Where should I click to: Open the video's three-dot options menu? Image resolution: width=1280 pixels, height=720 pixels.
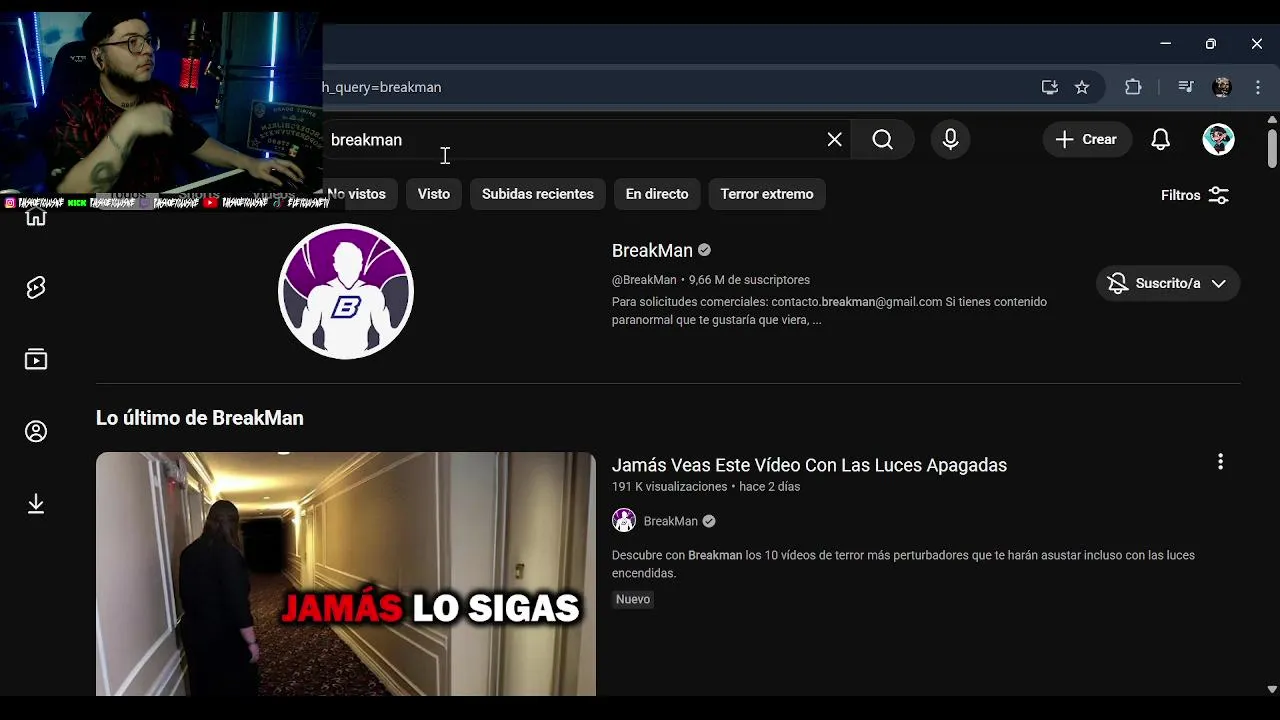(1220, 462)
